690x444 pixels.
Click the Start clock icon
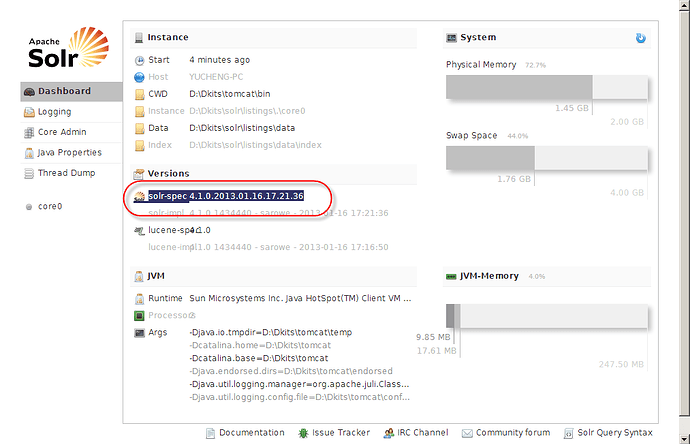[x=139, y=60]
